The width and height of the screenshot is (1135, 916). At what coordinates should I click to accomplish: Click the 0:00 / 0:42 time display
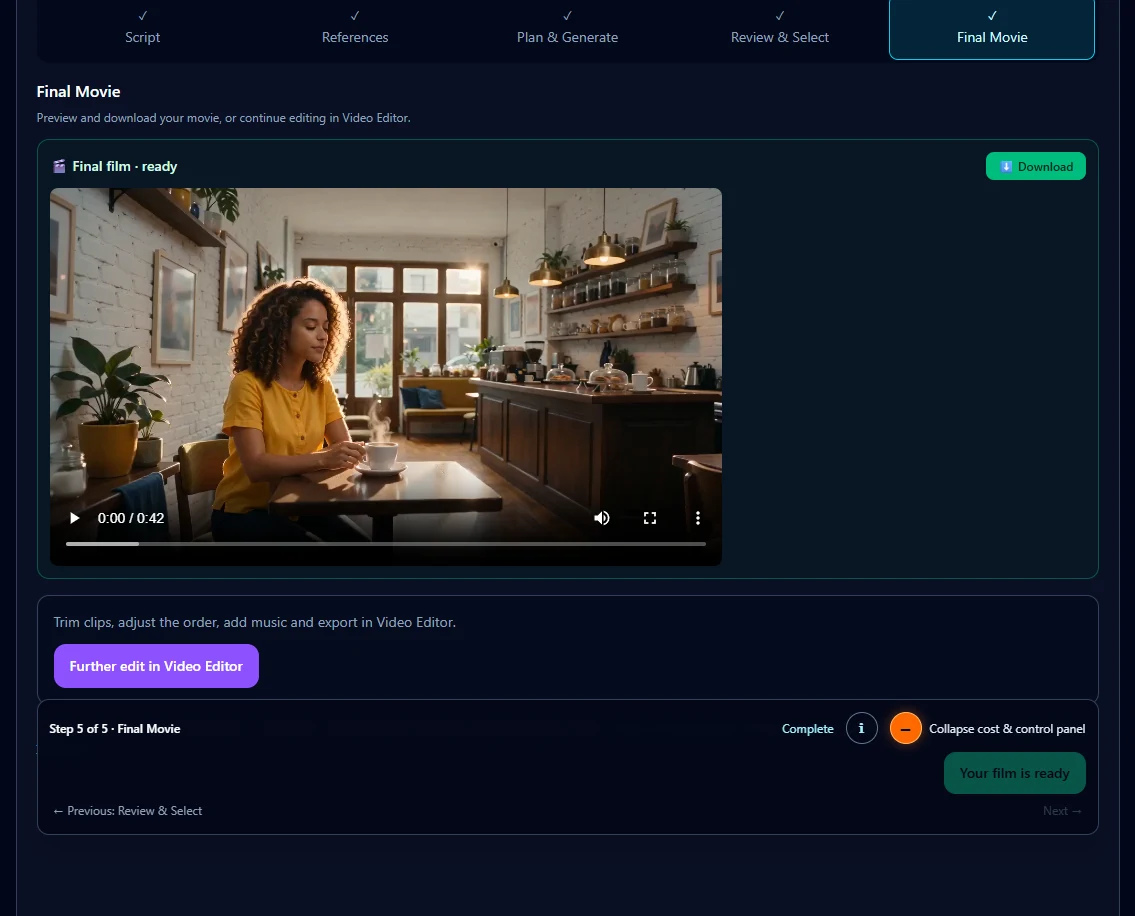coord(131,518)
